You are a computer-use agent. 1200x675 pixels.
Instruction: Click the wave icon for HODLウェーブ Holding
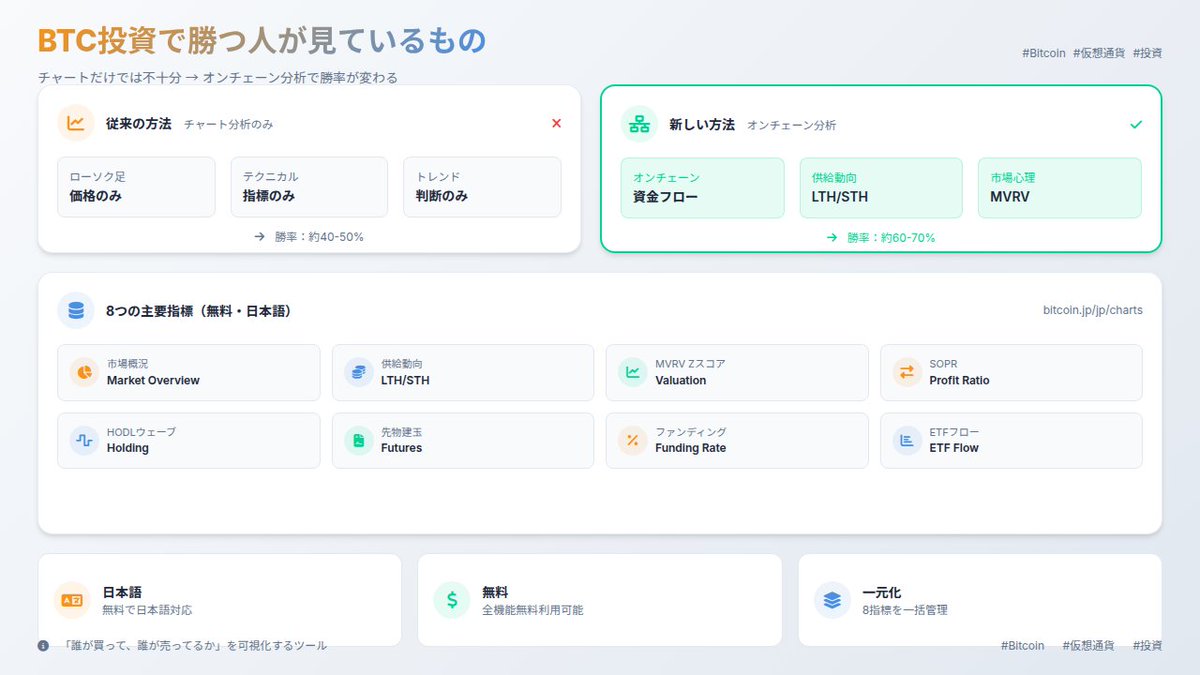[x=85, y=440]
